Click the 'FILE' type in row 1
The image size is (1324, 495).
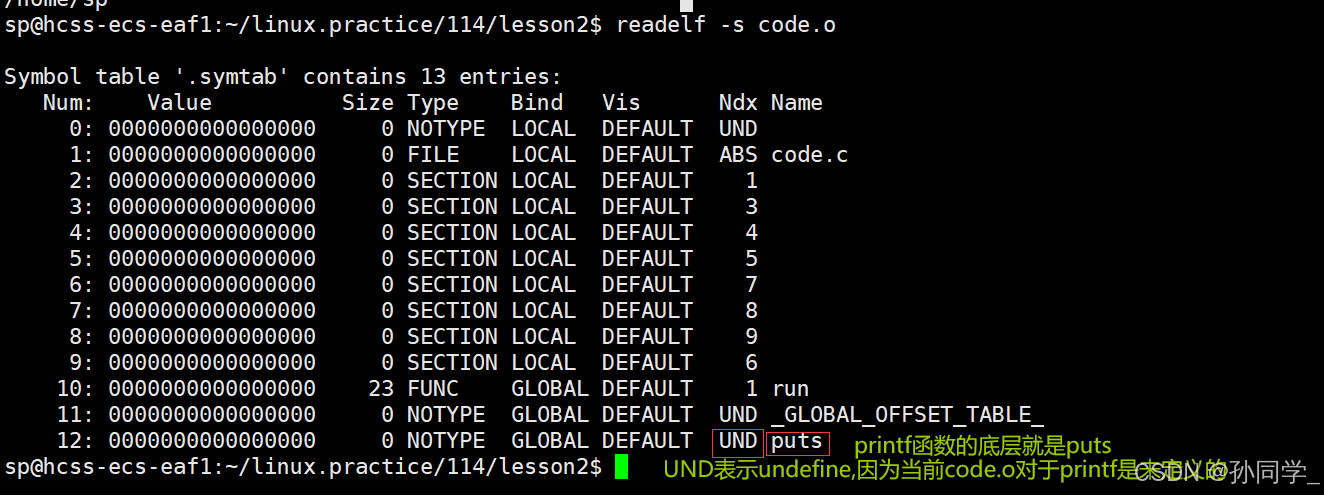pos(433,155)
